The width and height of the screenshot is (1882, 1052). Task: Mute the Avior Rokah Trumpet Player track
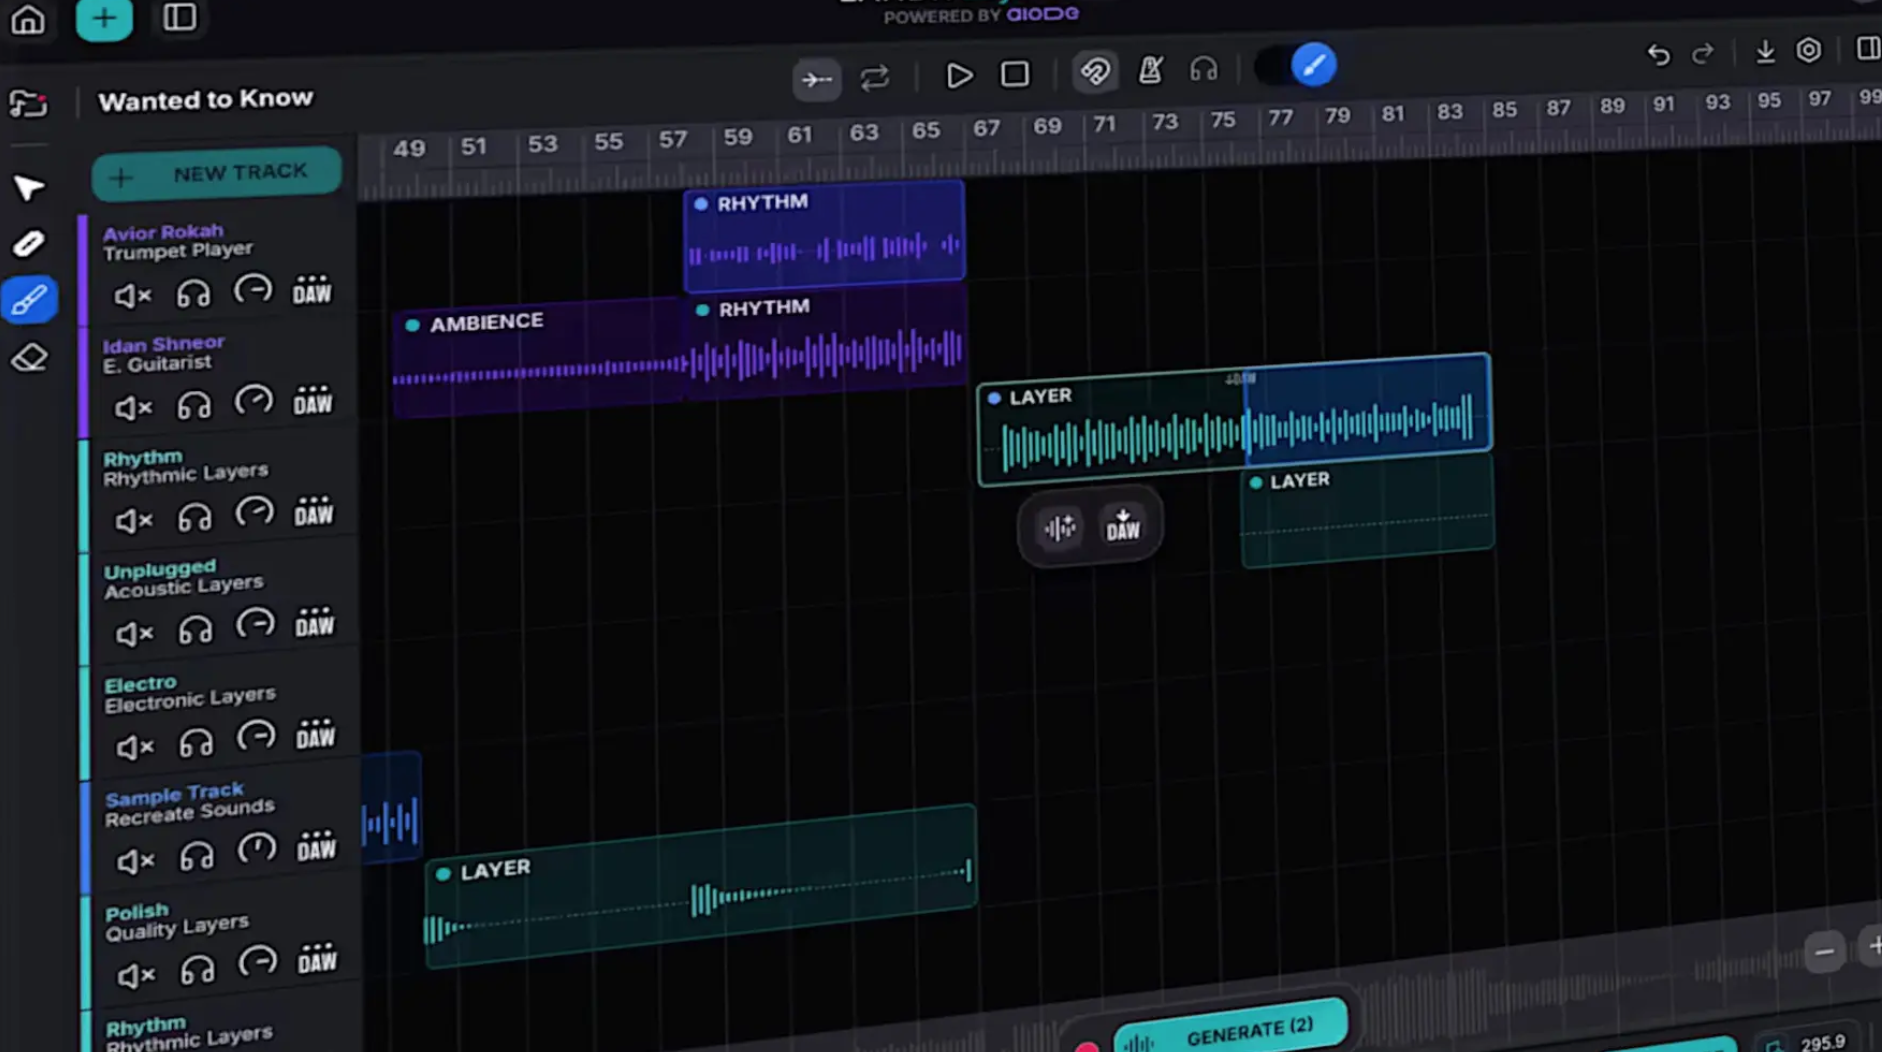pos(132,296)
